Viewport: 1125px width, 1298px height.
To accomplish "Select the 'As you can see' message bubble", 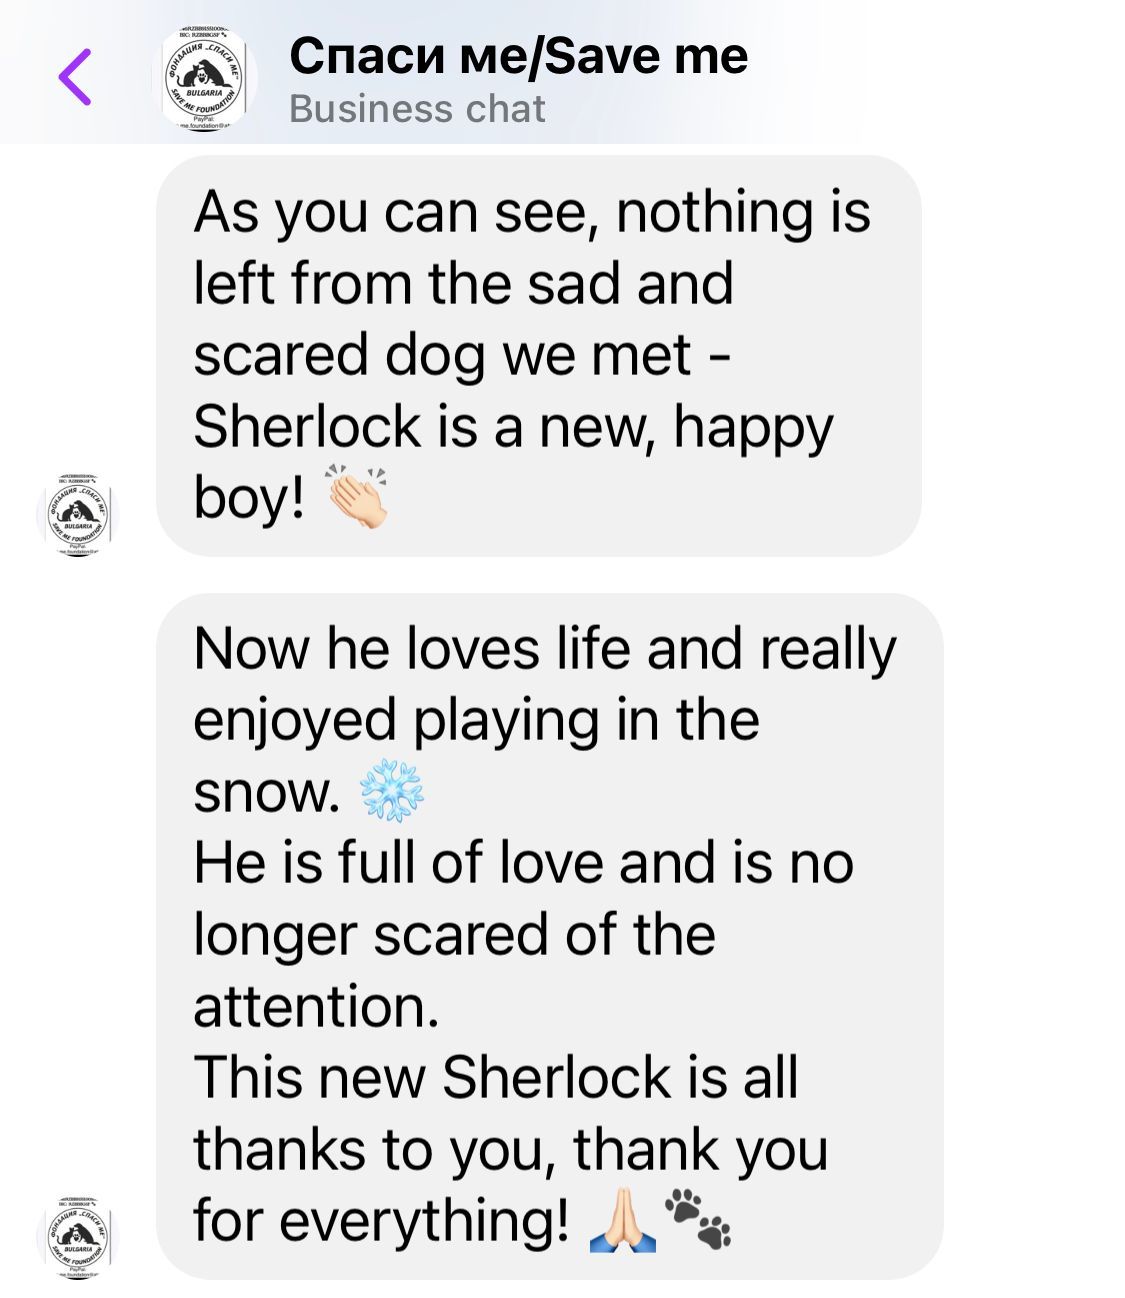I will [538, 355].
